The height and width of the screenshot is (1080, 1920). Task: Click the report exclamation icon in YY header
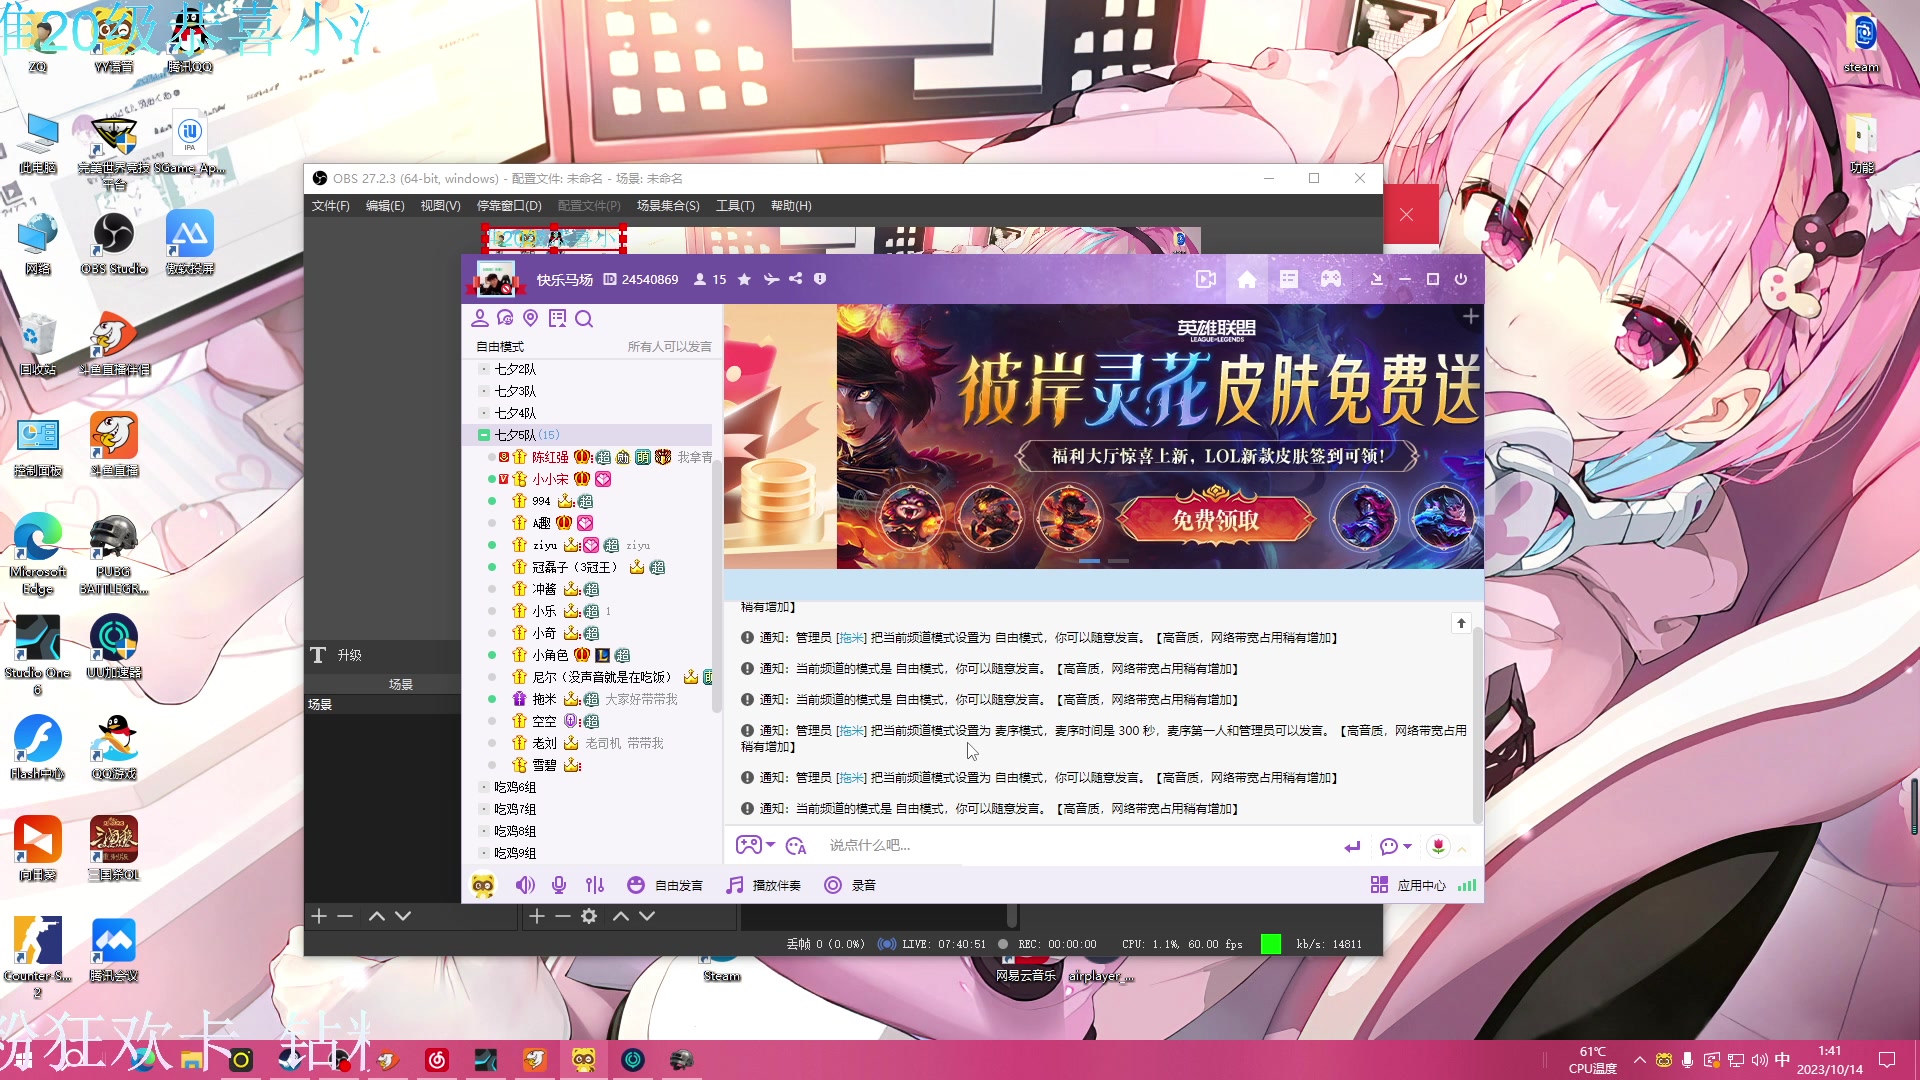(x=820, y=279)
